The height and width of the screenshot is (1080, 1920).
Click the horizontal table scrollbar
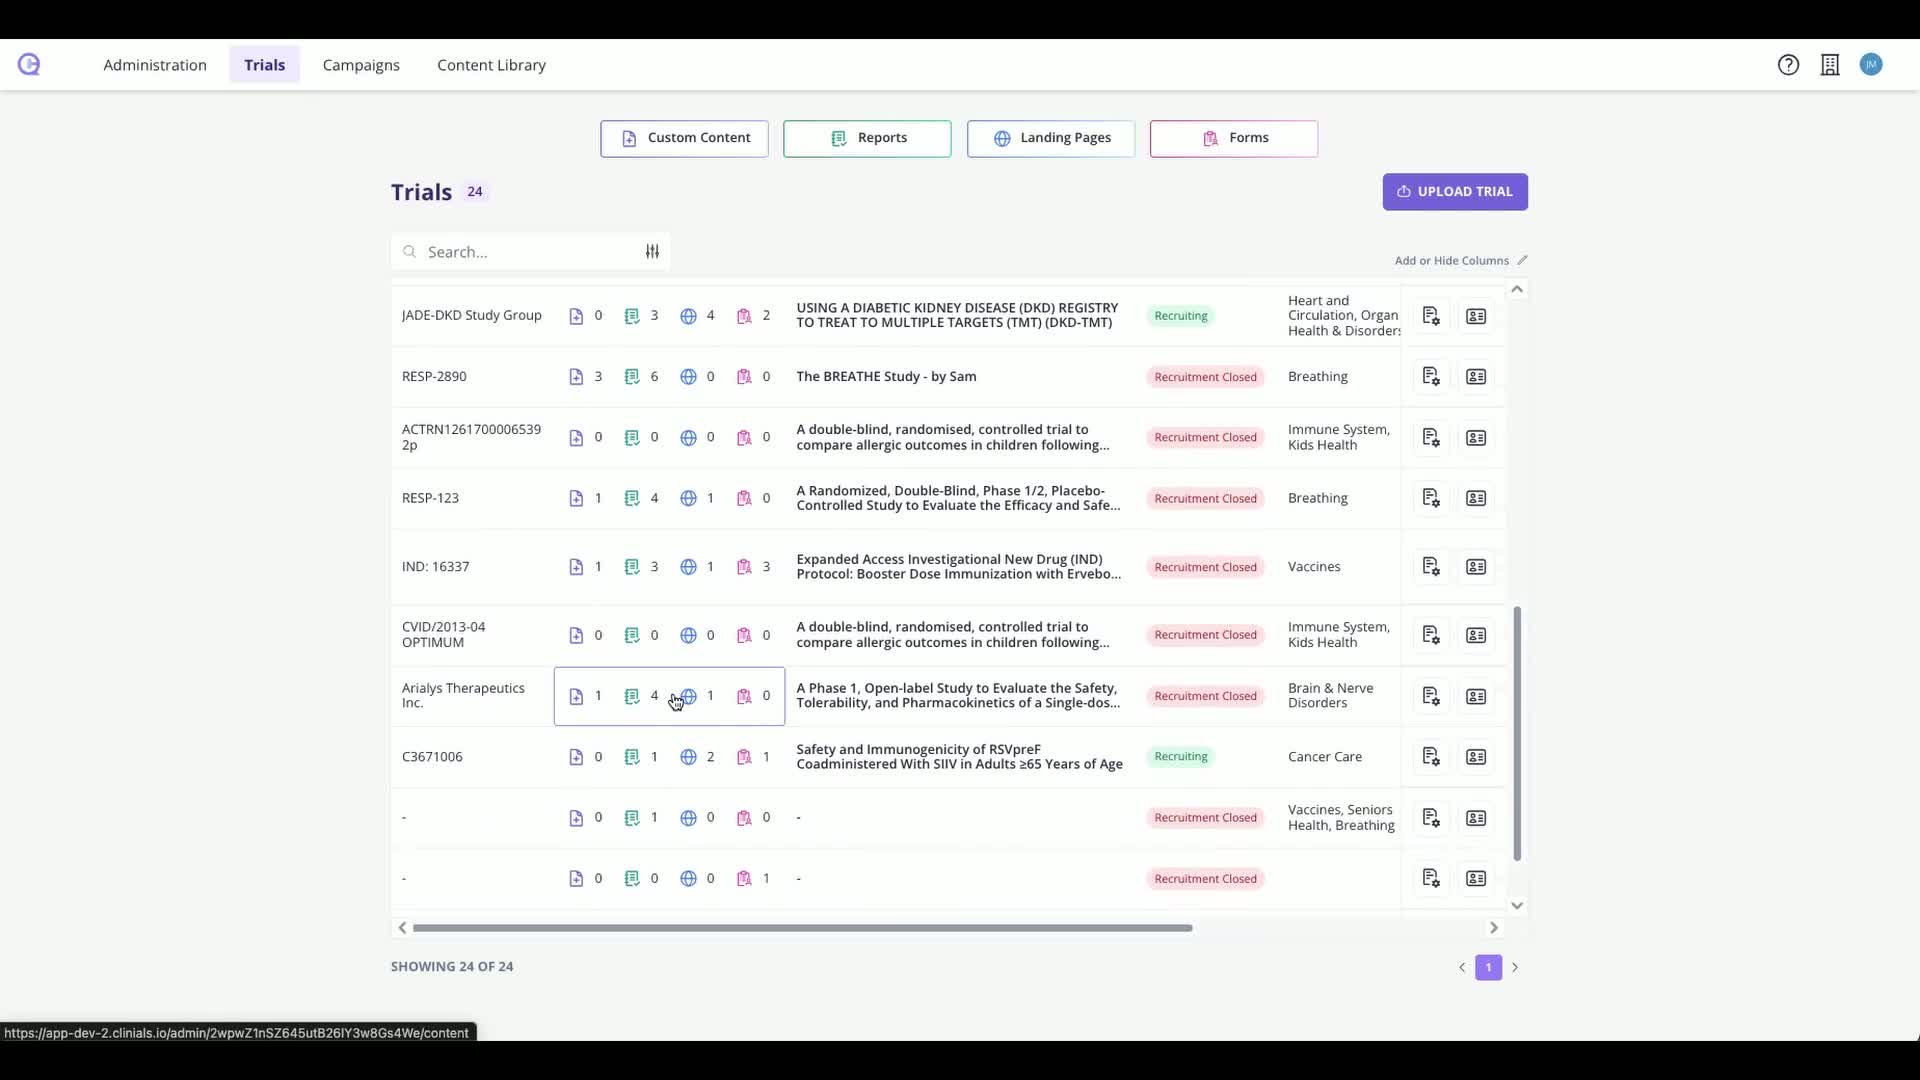tap(802, 928)
